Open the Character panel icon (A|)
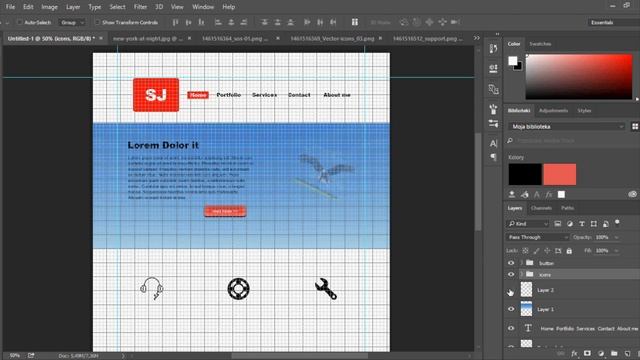The height and width of the screenshot is (360, 640). (493, 143)
